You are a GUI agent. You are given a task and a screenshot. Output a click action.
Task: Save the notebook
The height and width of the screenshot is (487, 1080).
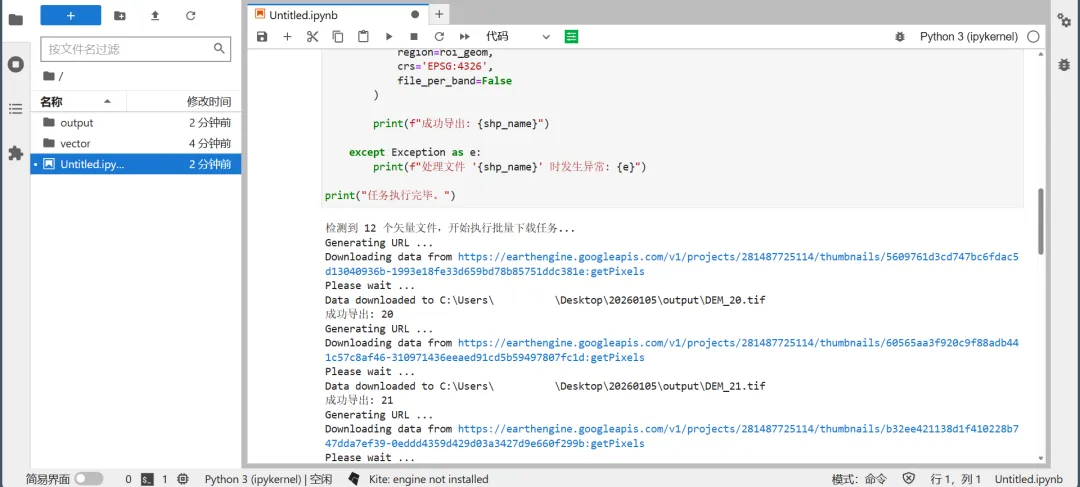[x=262, y=37]
